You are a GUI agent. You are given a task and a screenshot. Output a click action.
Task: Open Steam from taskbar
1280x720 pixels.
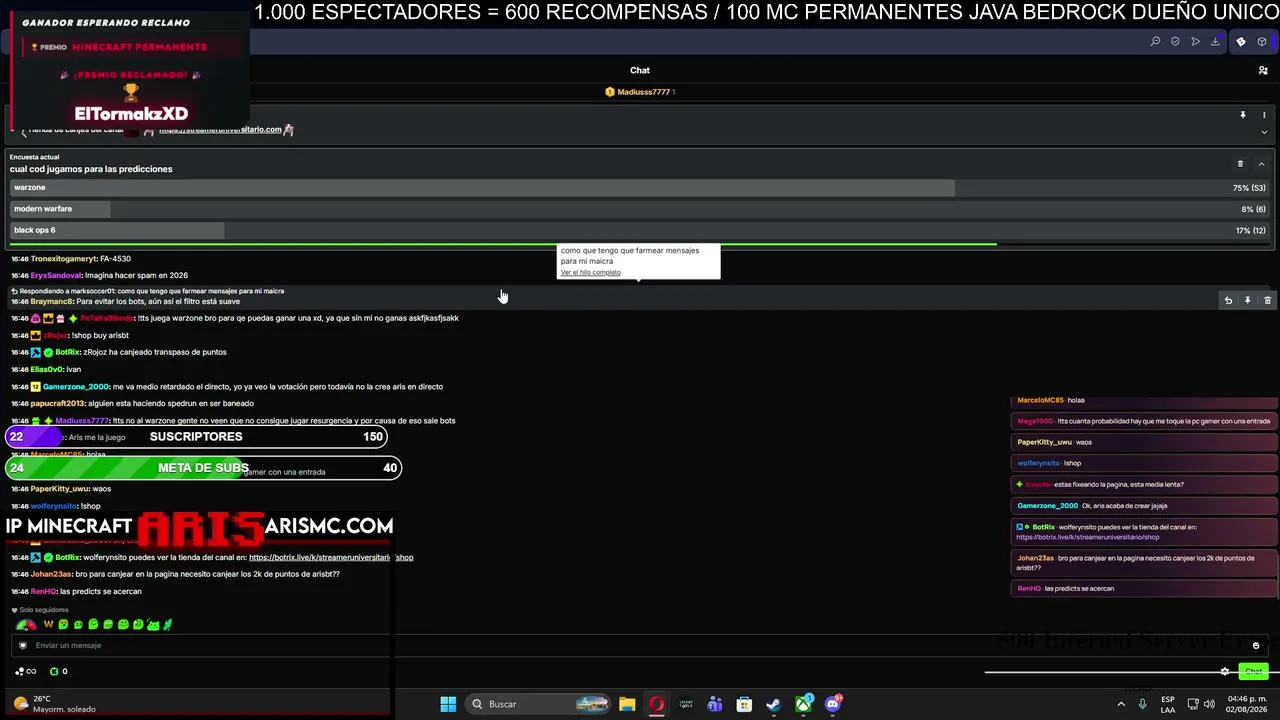[x=773, y=704]
